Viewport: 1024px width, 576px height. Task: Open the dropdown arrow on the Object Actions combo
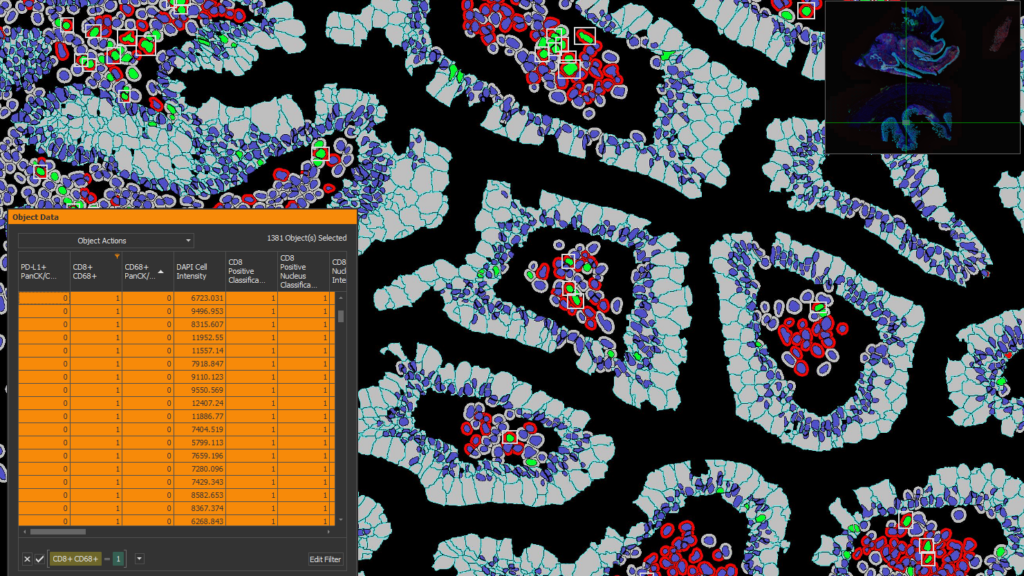point(189,240)
